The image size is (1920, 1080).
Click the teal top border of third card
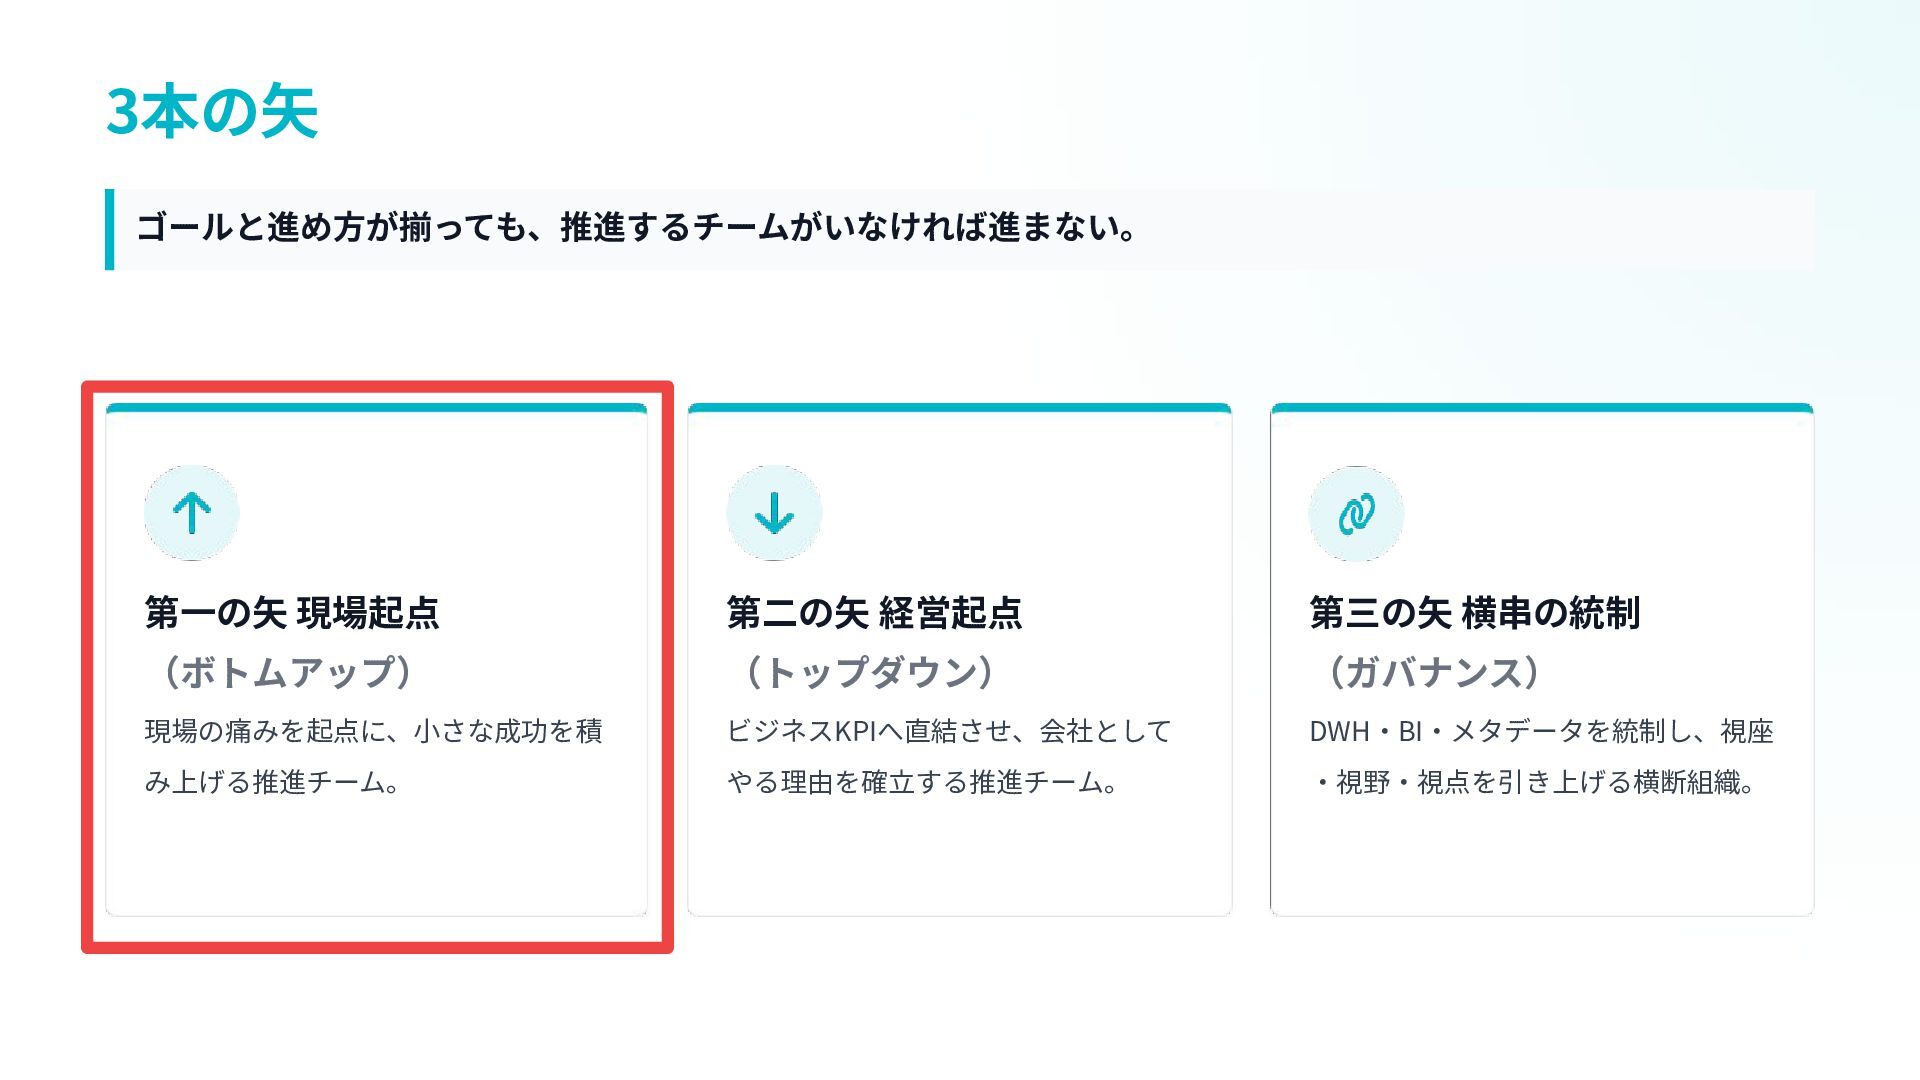[x=1541, y=408]
